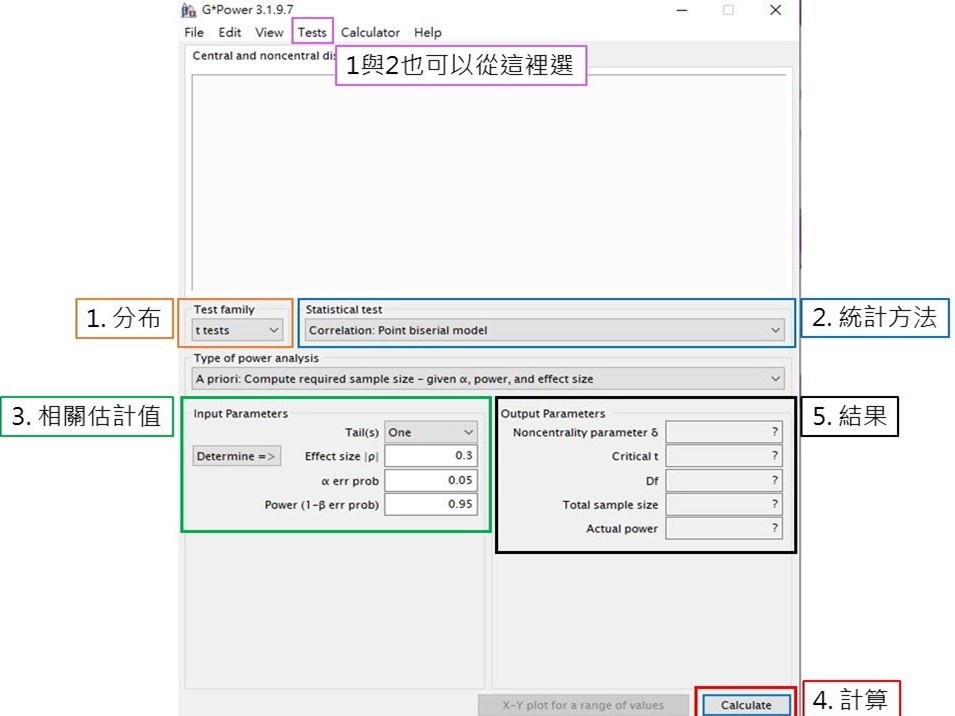Click the Critical t output field
955x716 pixels.
724,455
